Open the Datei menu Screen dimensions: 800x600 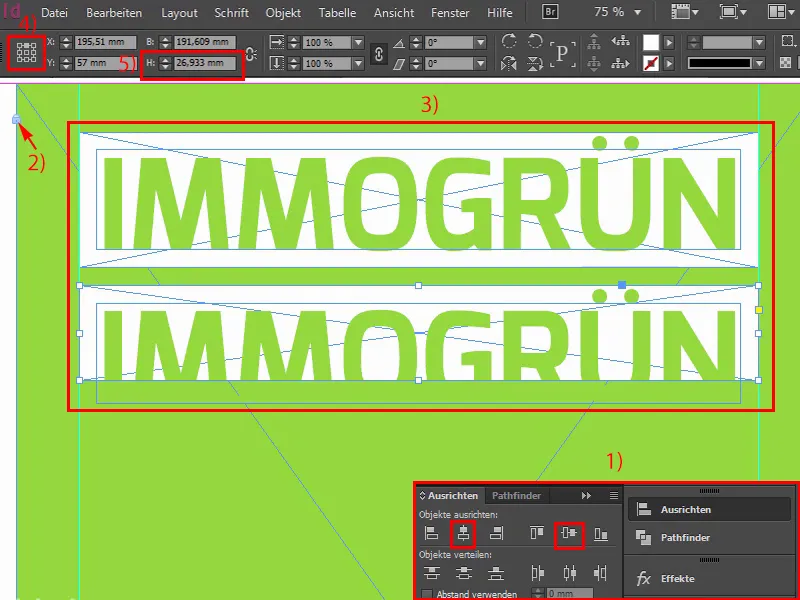pyautogui.click(x=54, y=13)
